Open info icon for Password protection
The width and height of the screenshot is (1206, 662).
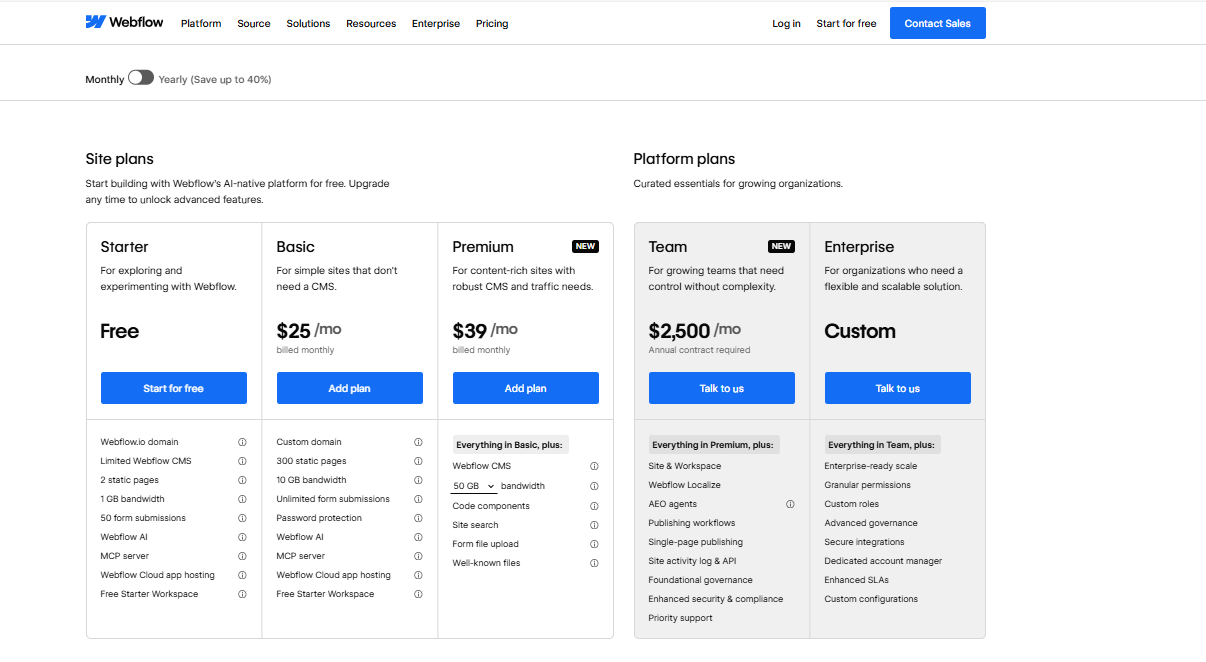(418, 518)
